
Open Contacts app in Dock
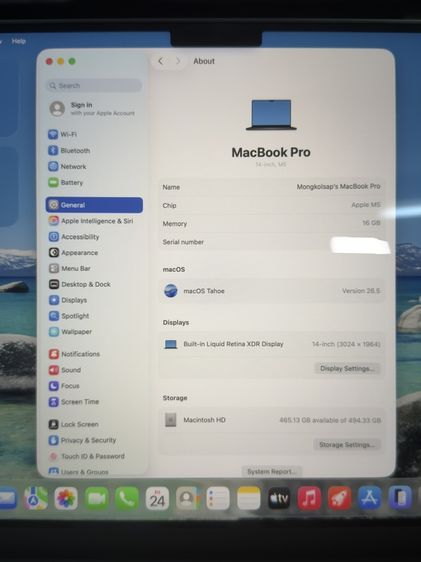click(x=188, y=498)
